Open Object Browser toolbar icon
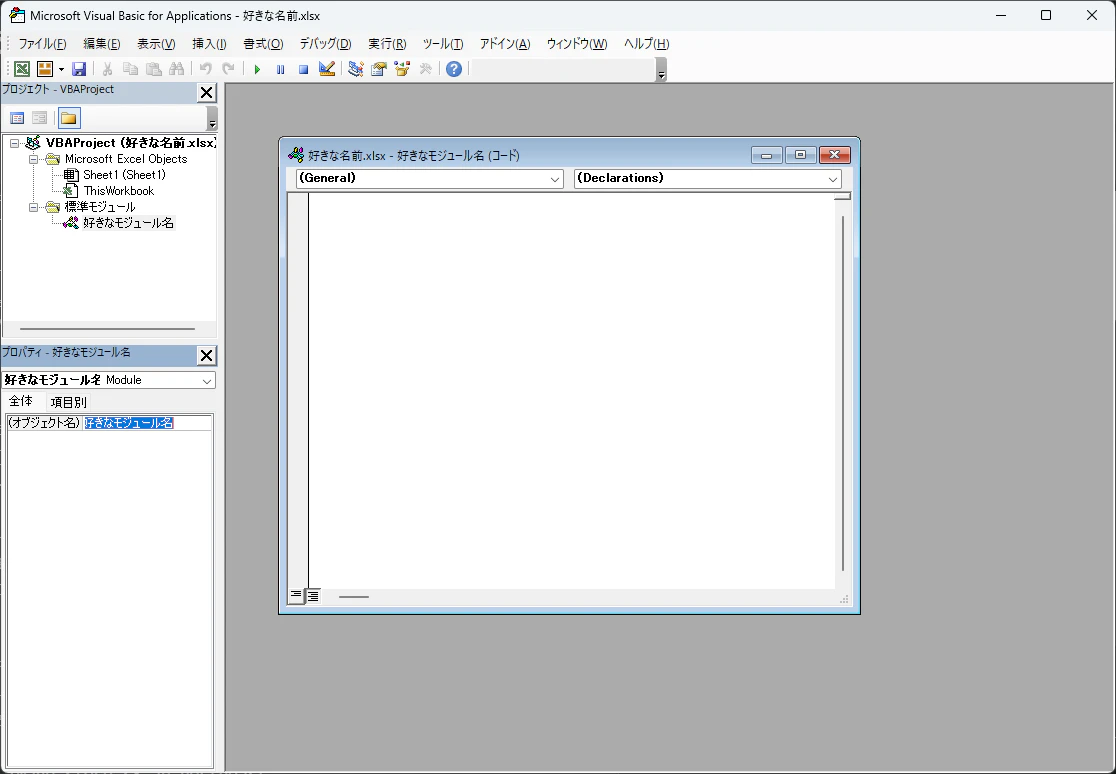 pos(402,69)
